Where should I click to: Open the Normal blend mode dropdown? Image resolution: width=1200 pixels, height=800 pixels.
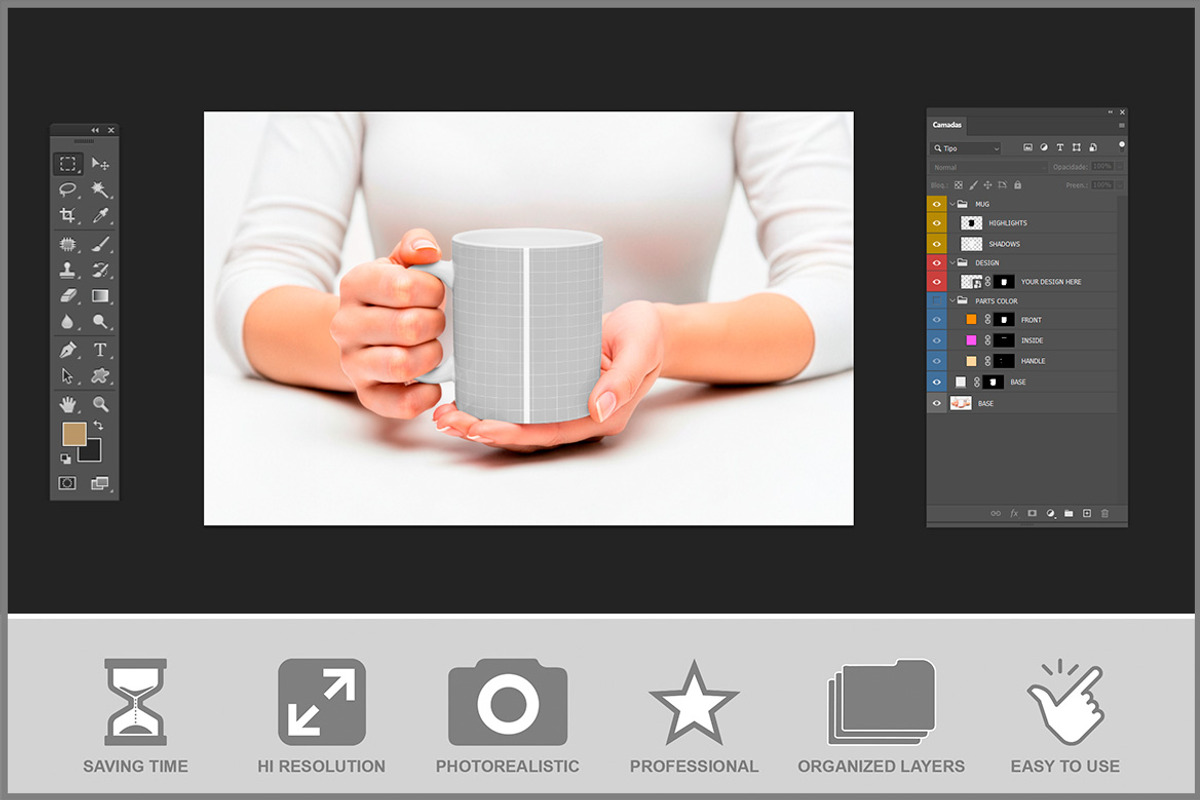(x=988, y=167)
